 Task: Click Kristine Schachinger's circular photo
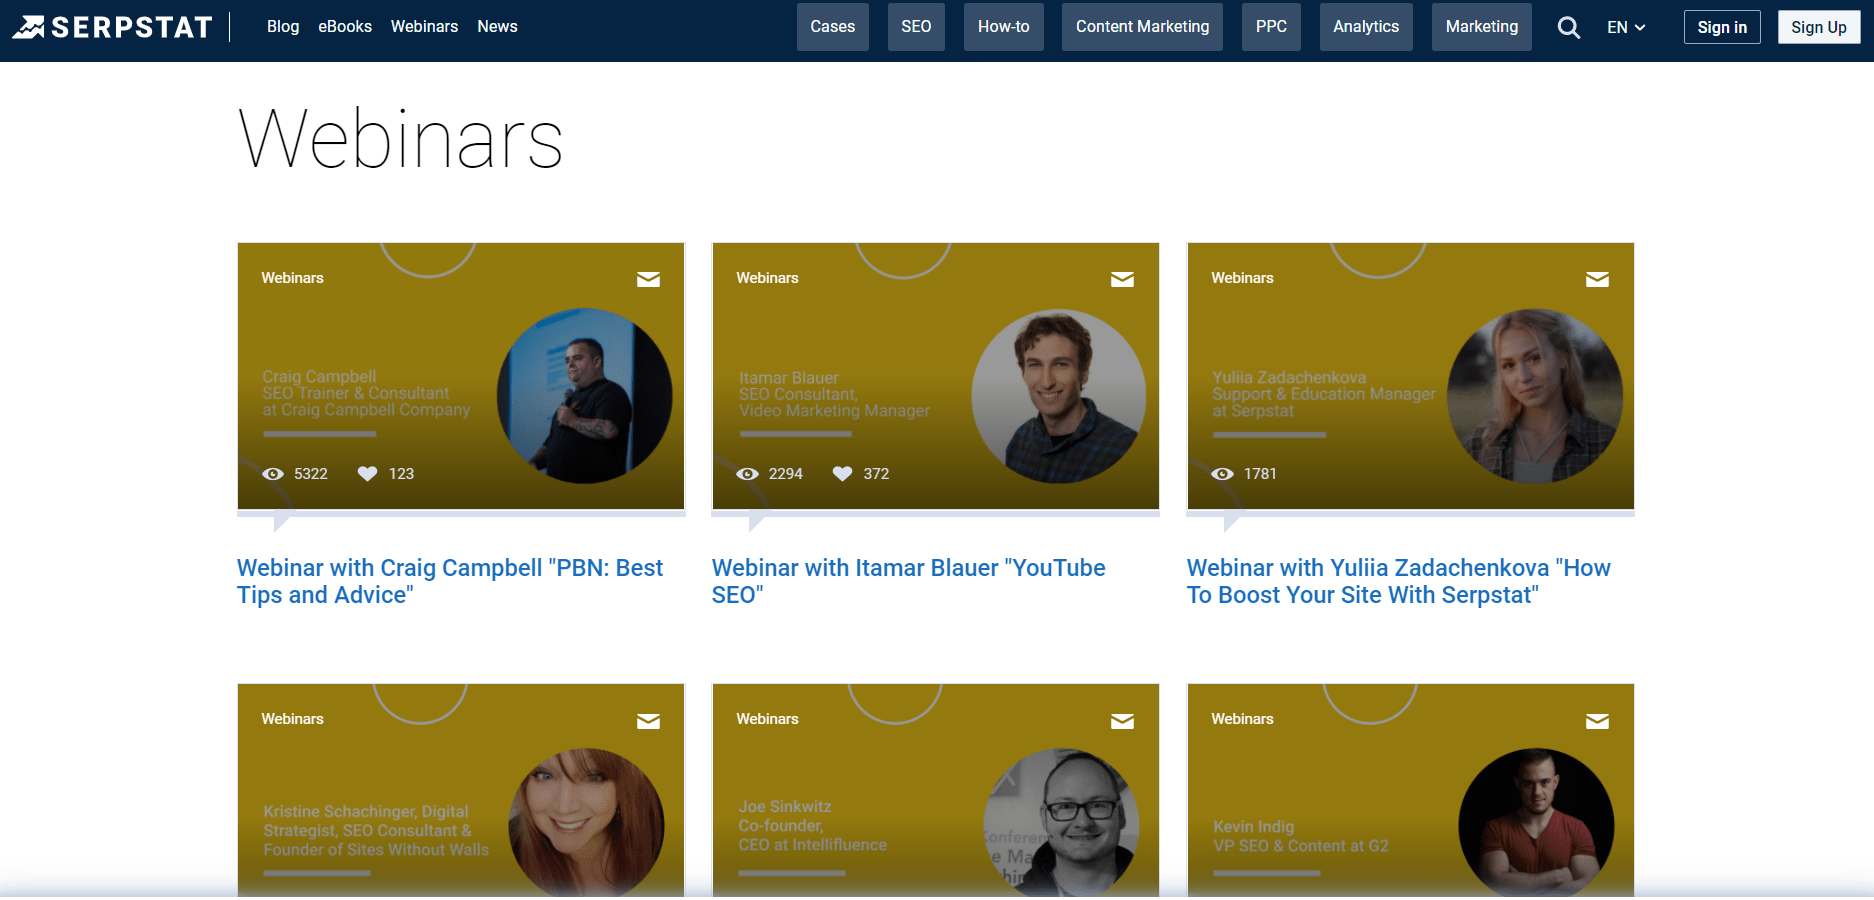coord(586,822)
